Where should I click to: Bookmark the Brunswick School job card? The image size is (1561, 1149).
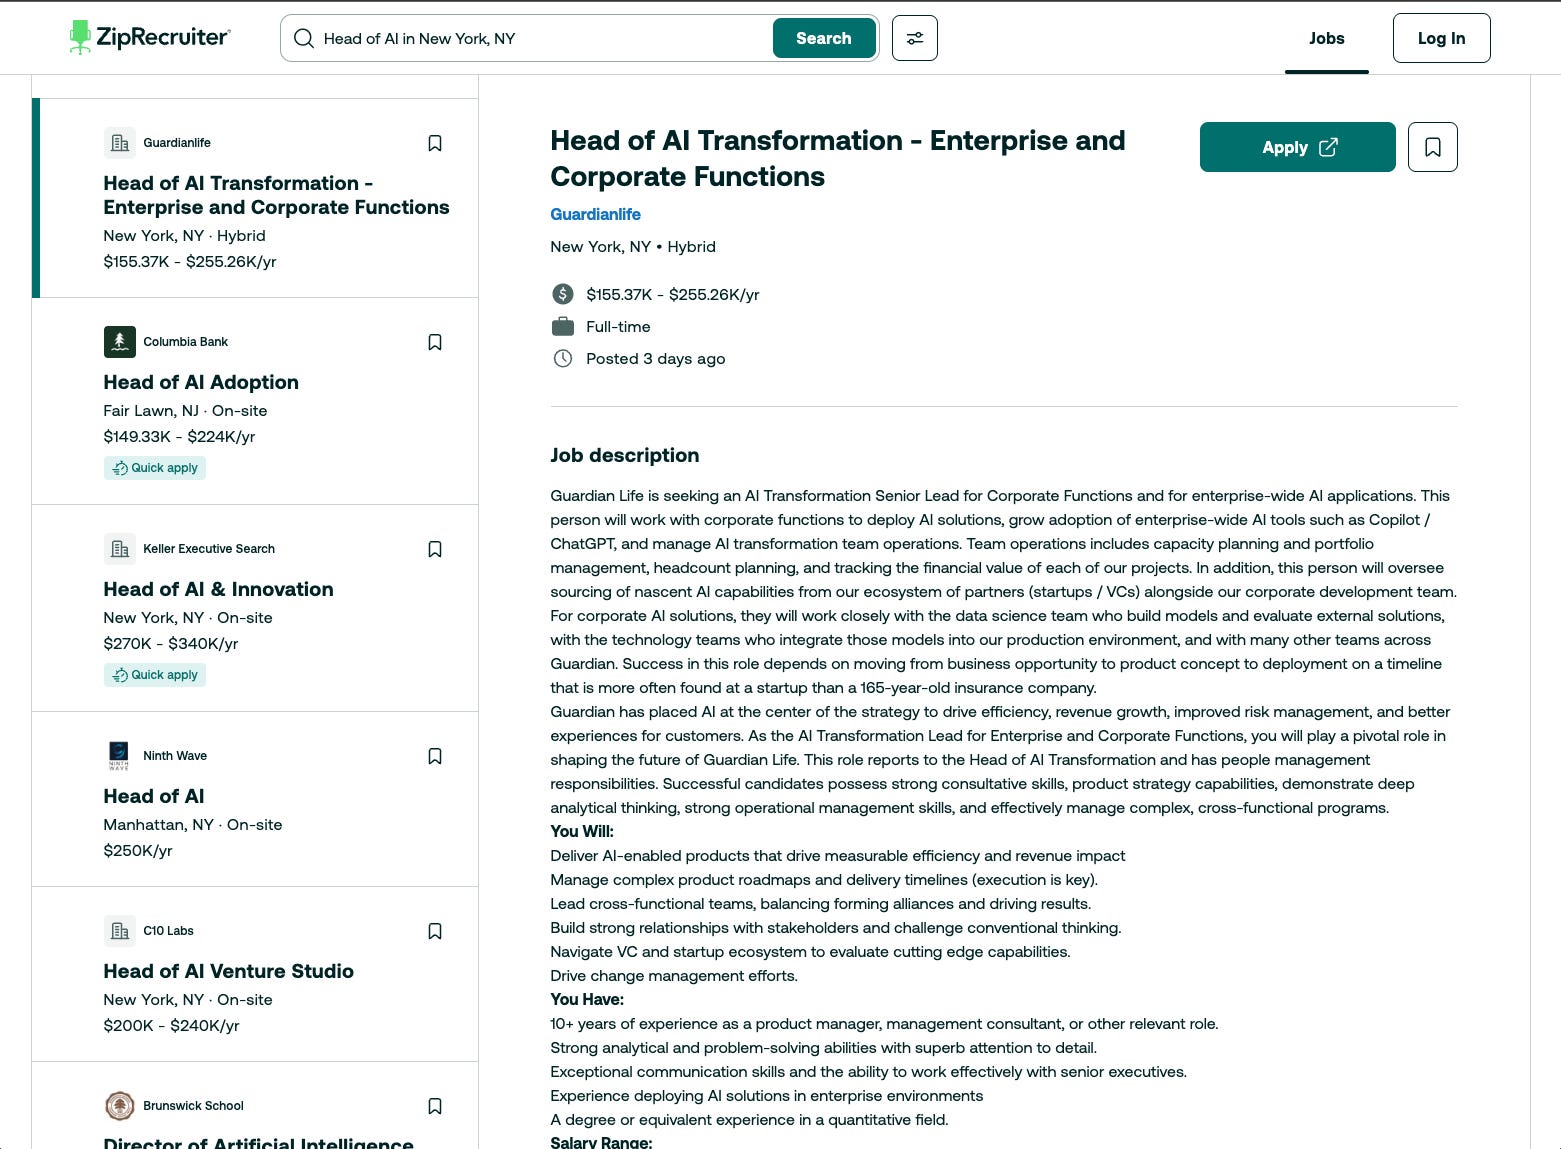coord(435,1106)
